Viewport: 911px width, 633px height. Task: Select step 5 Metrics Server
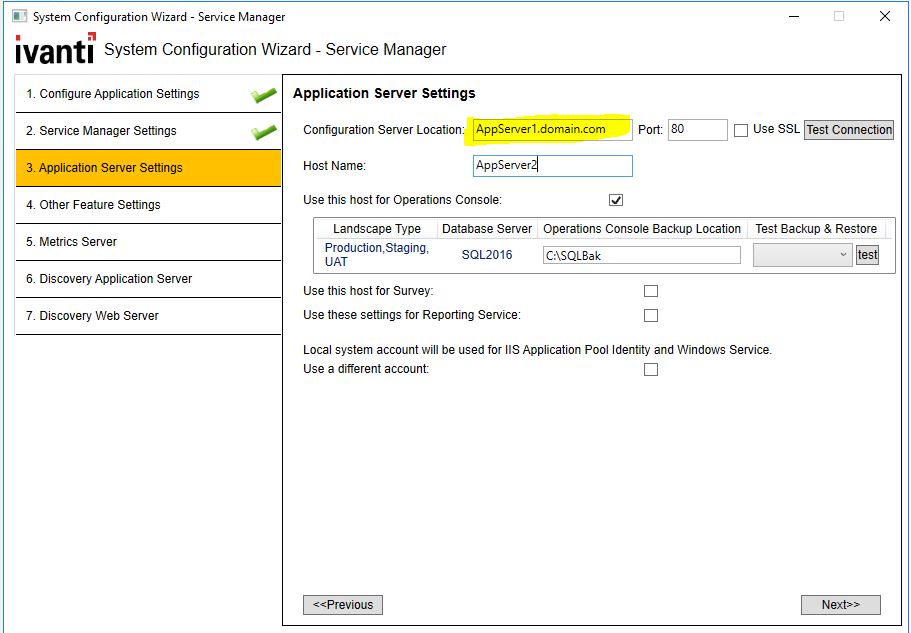click(x=72, y=242)
